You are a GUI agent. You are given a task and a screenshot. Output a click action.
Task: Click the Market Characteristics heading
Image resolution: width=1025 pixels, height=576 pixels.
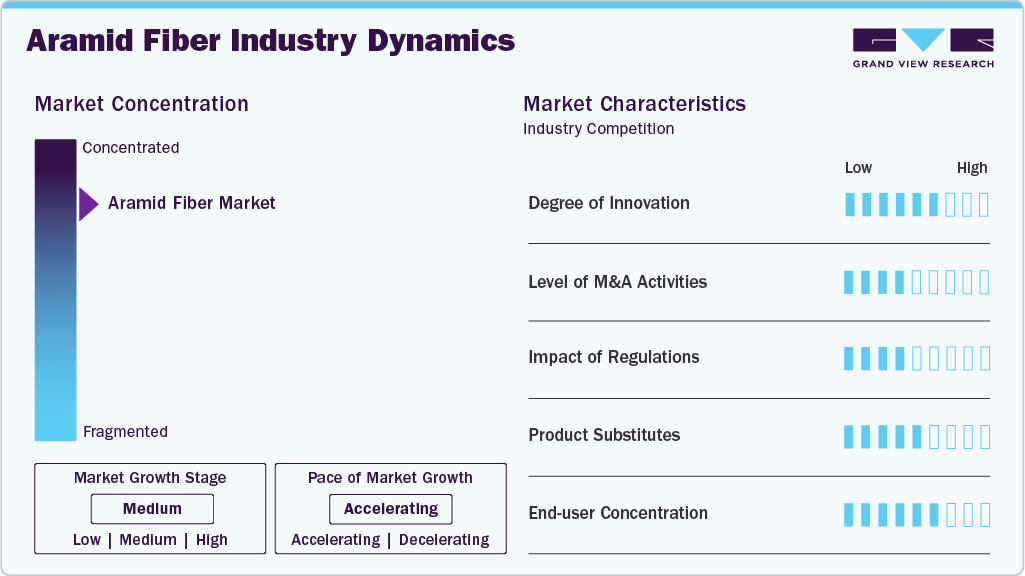coord(634,104)
